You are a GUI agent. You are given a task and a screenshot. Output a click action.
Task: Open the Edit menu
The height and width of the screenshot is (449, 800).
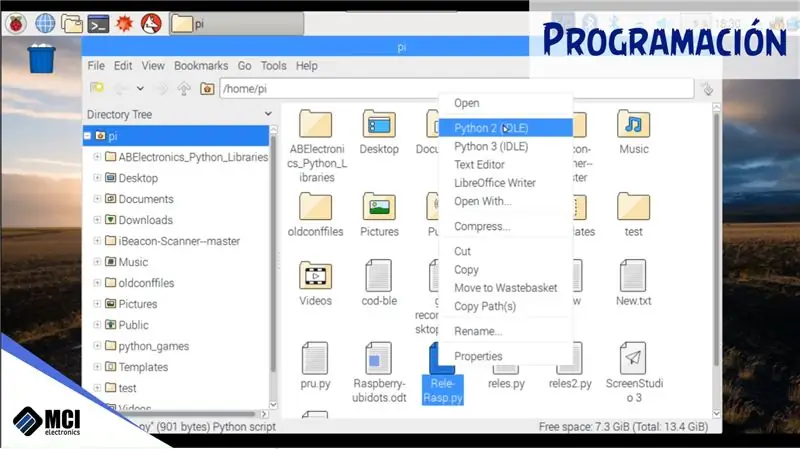pyautogui.click(x=123, y=66)
